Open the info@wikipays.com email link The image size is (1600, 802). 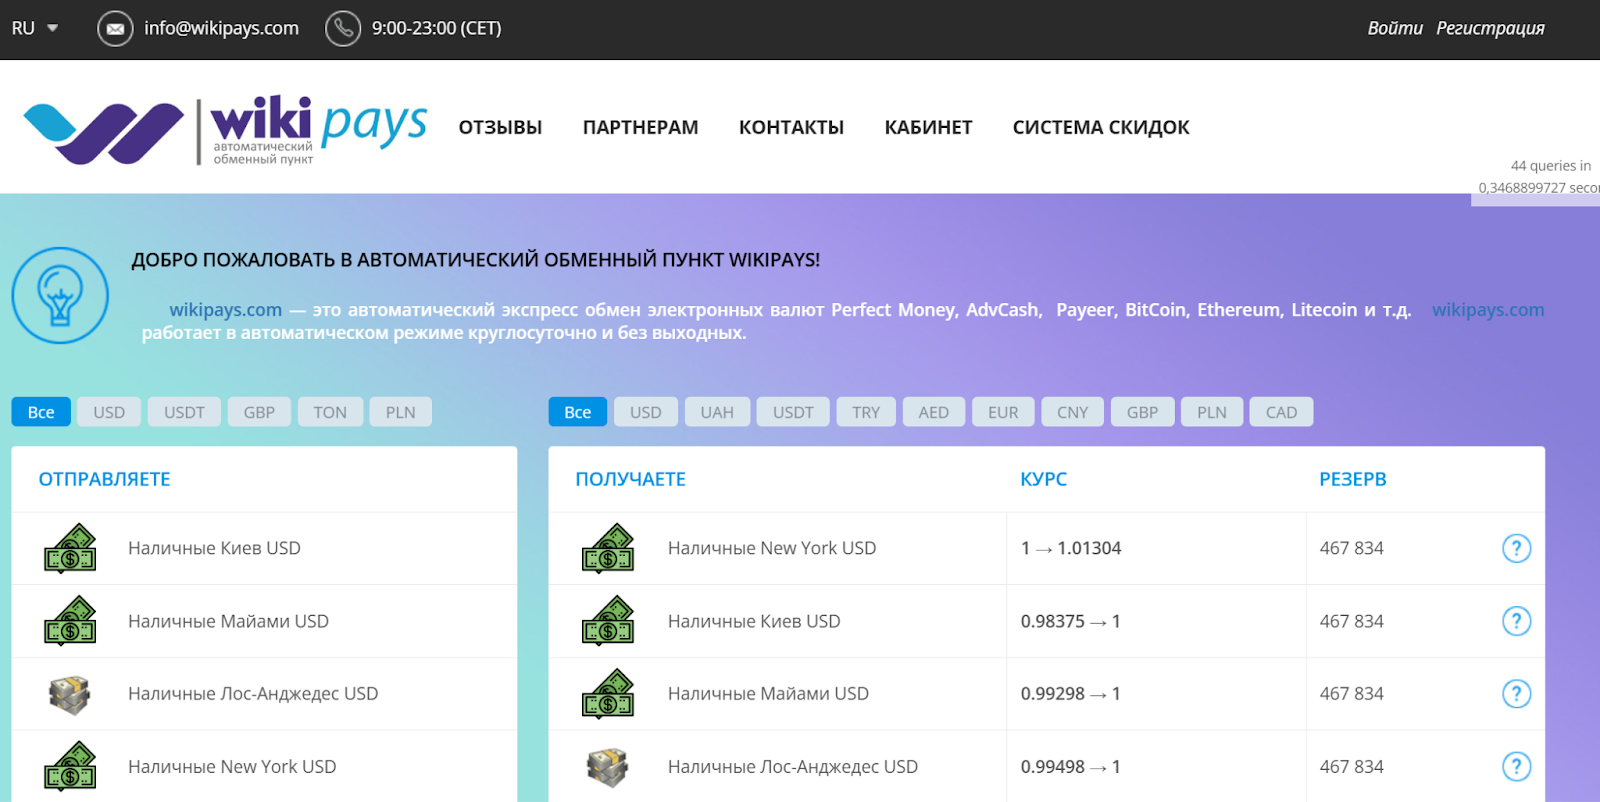click(x=221, y=28)
